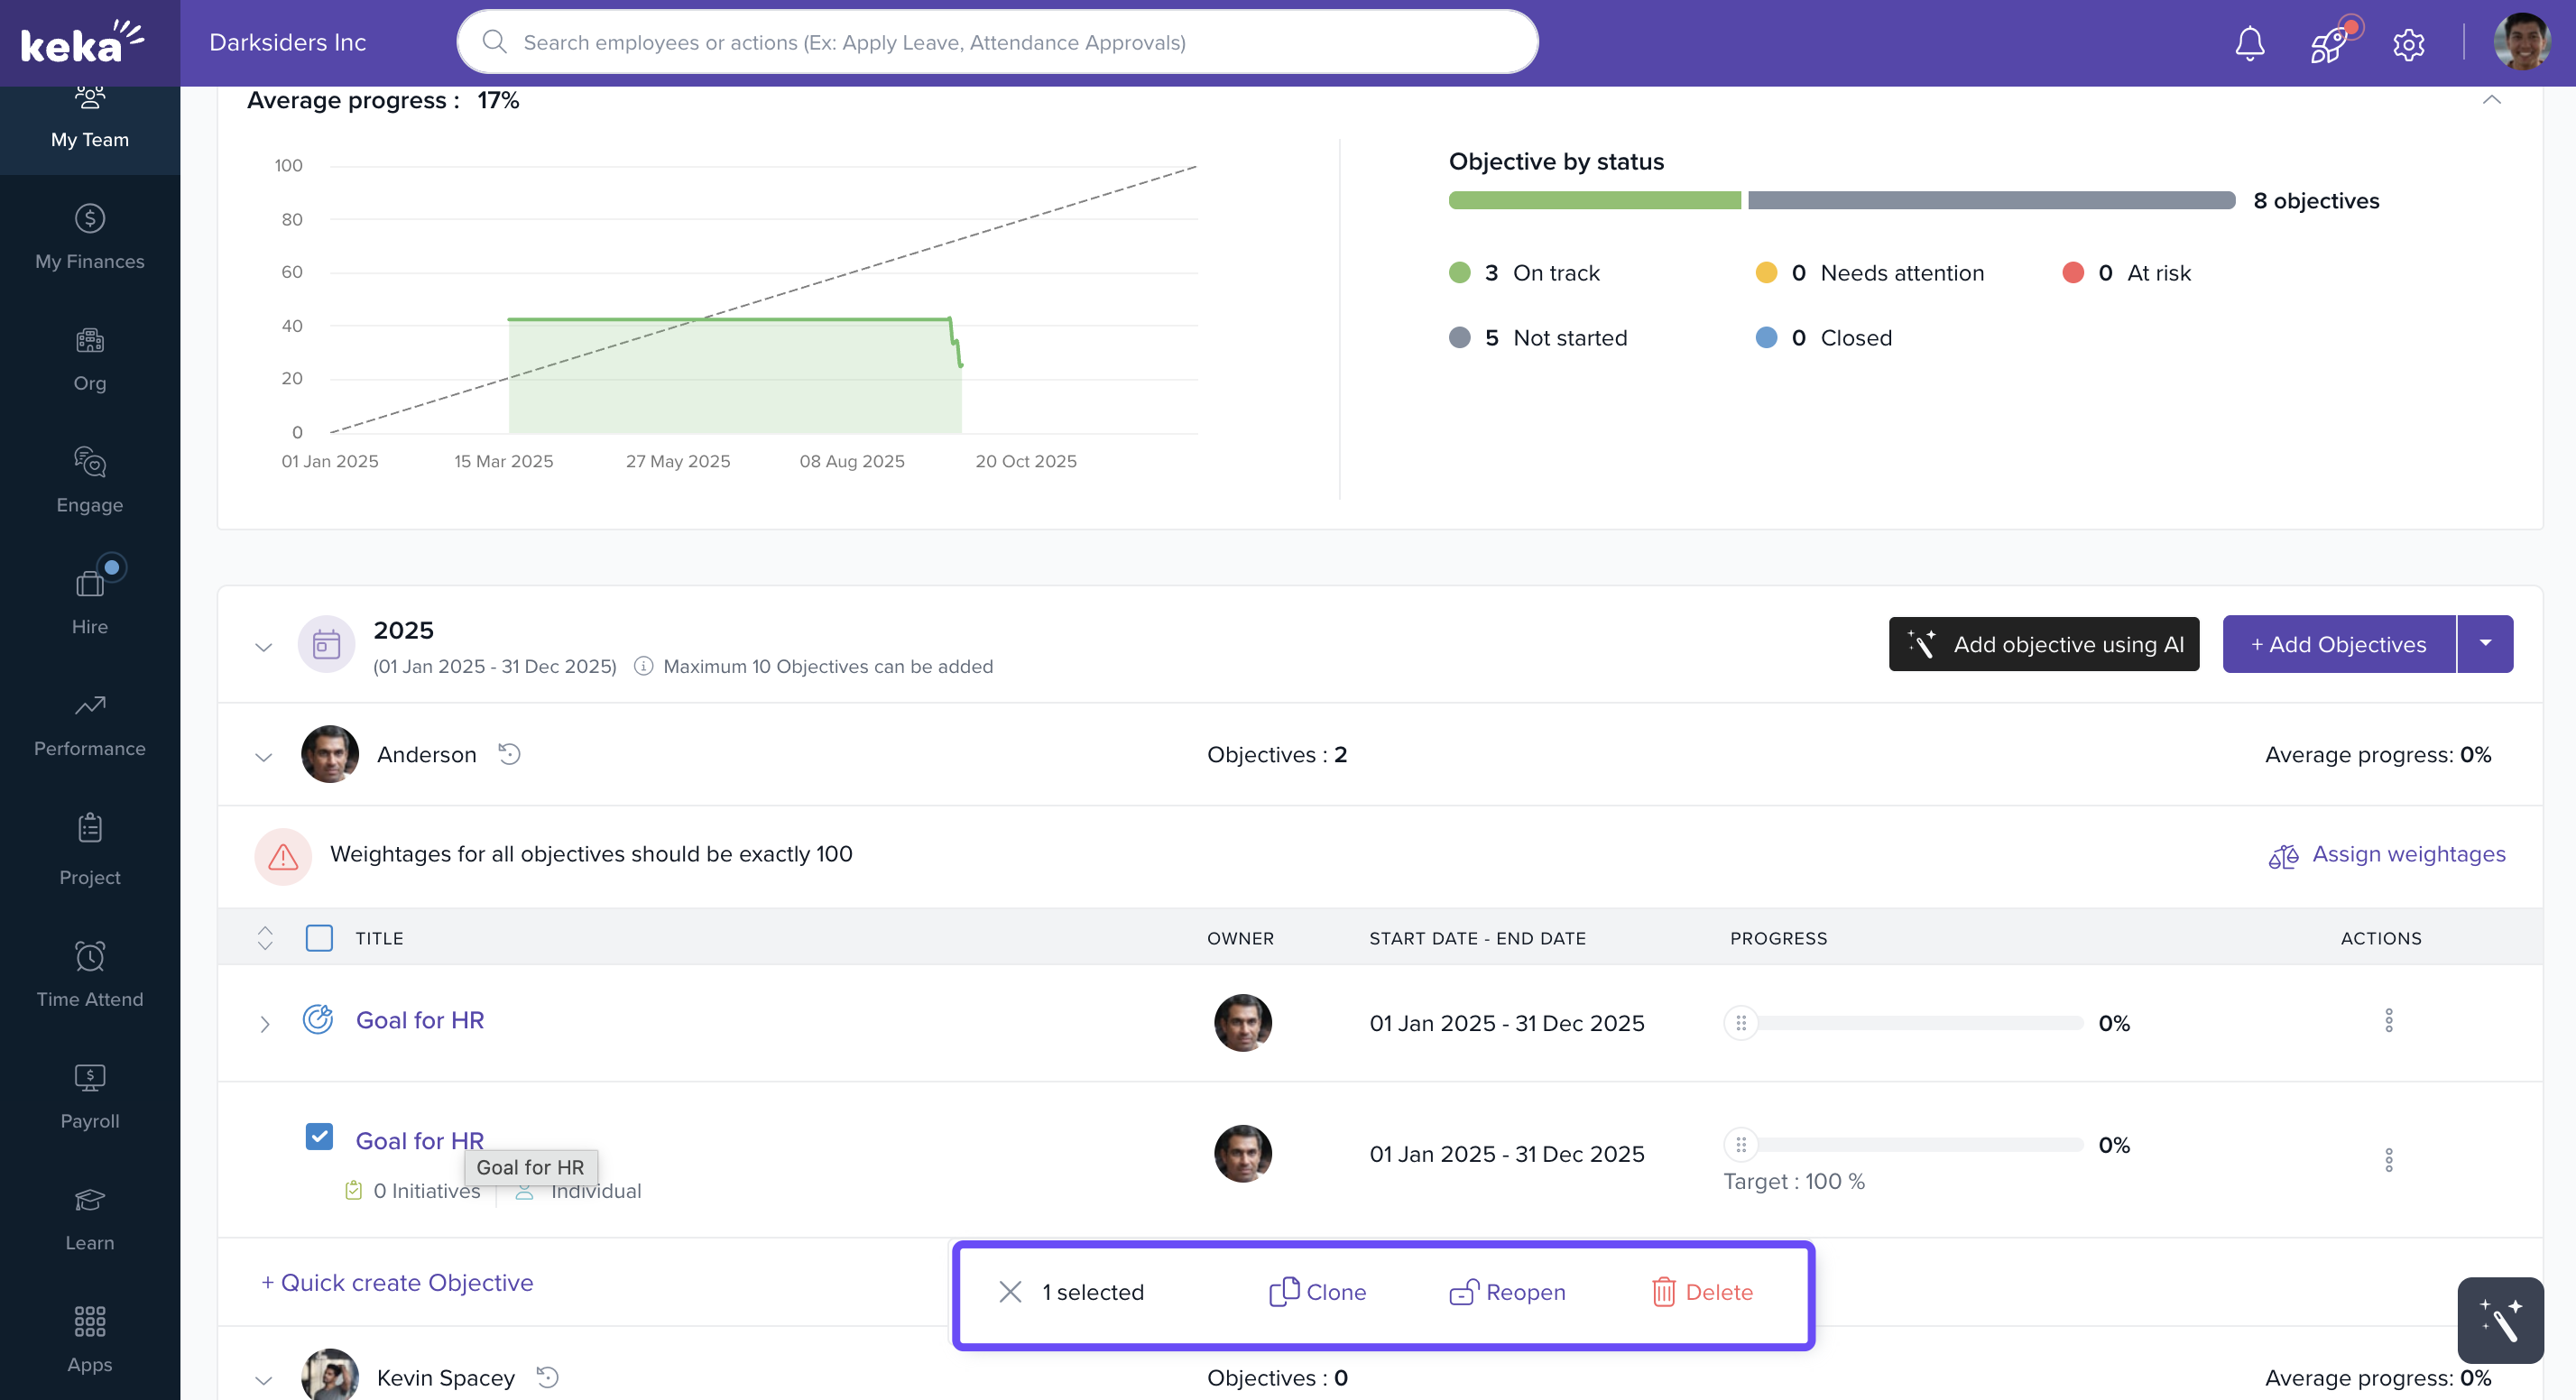Click Add objective using AI button

tap(2043, 644)
